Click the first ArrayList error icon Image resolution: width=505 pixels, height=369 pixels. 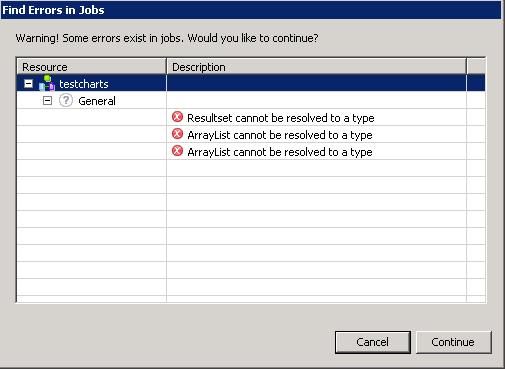point(177,134)
